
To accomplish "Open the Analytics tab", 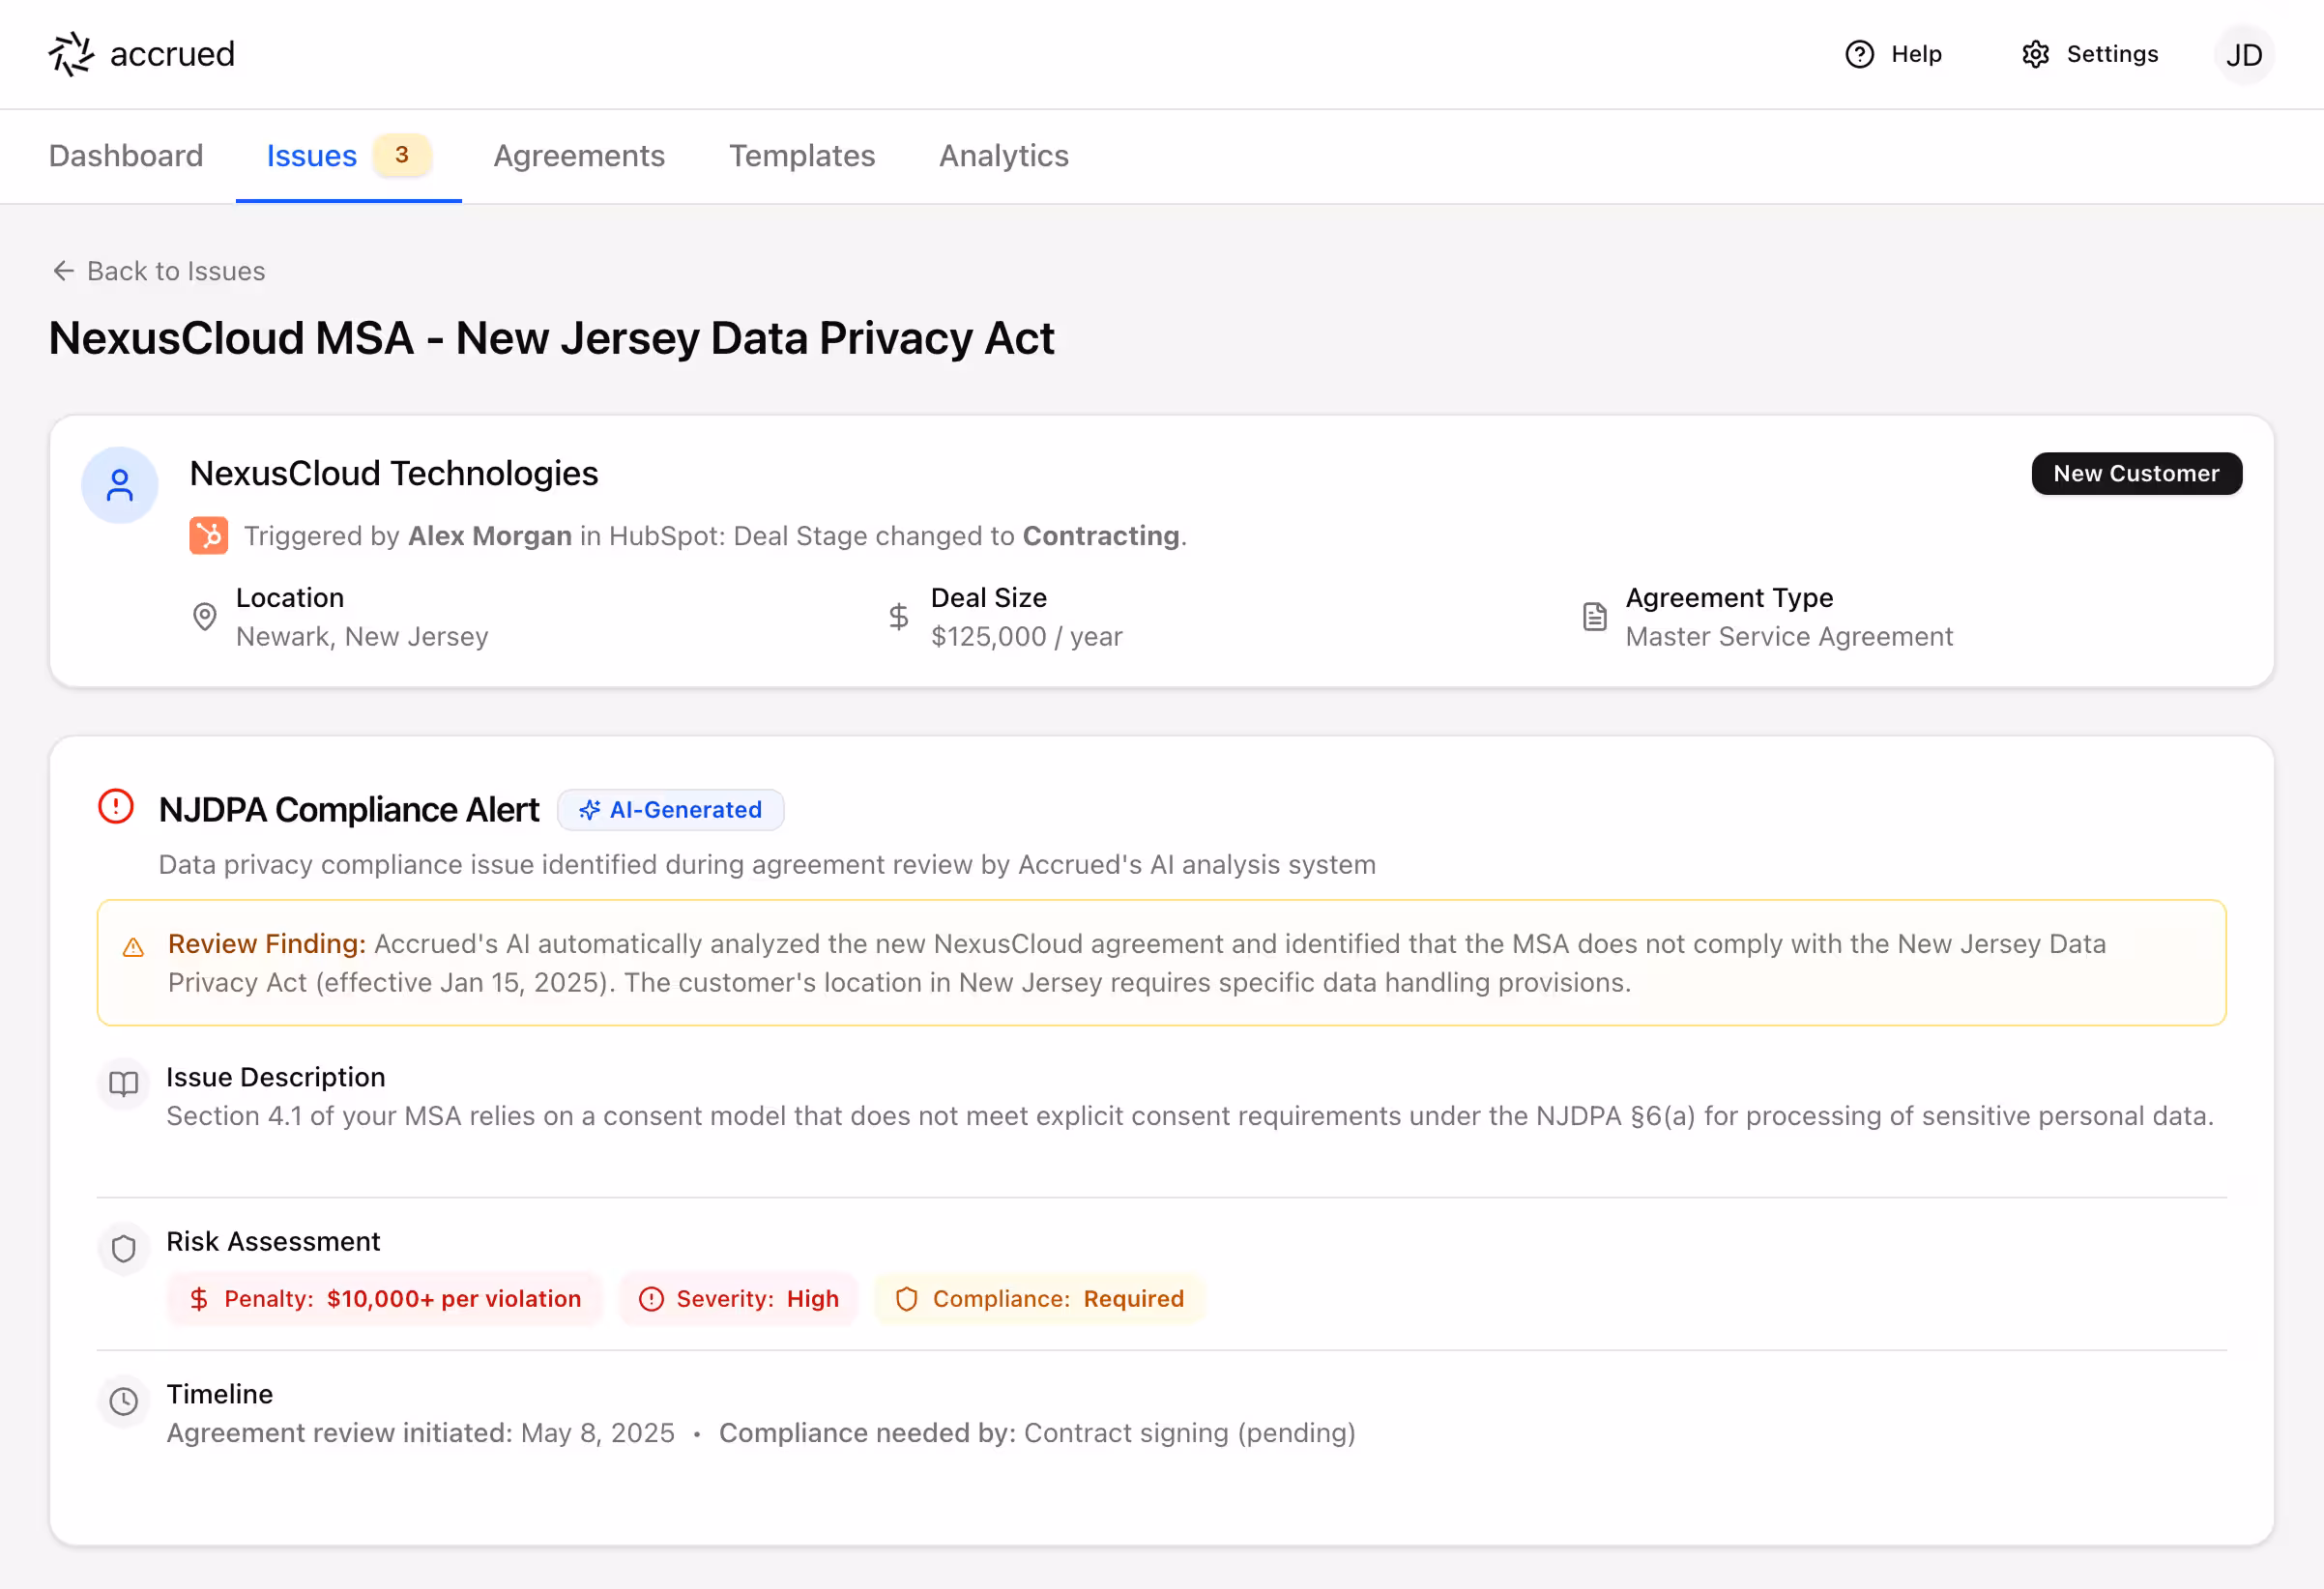I will point(1004,156).
